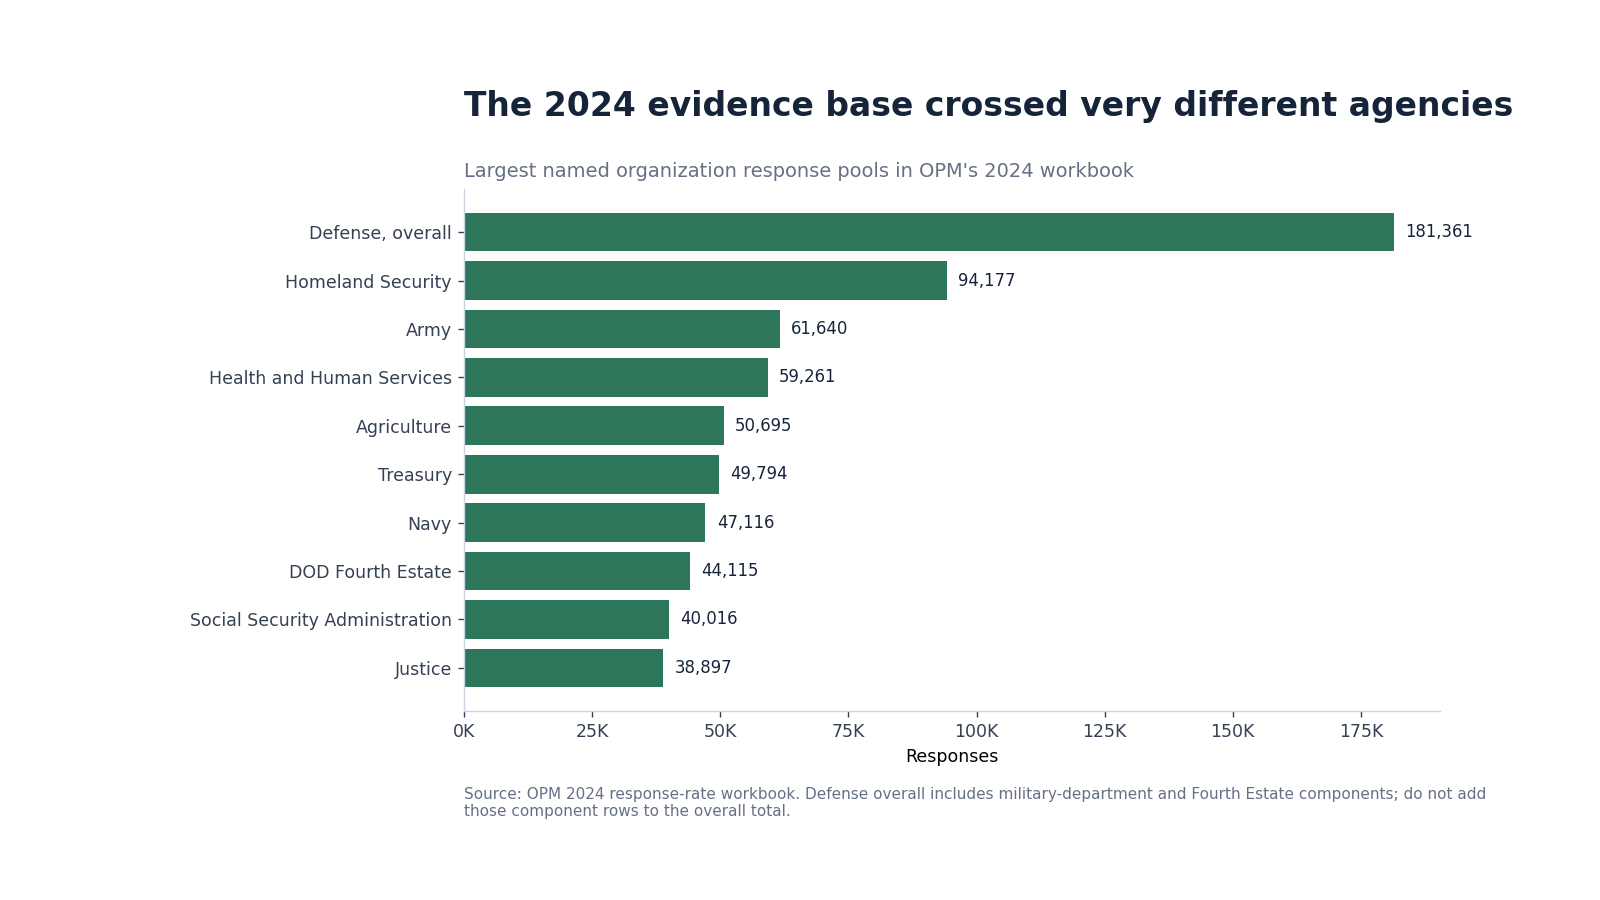Select the value label 47,116
The height and width of the screenshot is (900, 1600).
point(746,523)
